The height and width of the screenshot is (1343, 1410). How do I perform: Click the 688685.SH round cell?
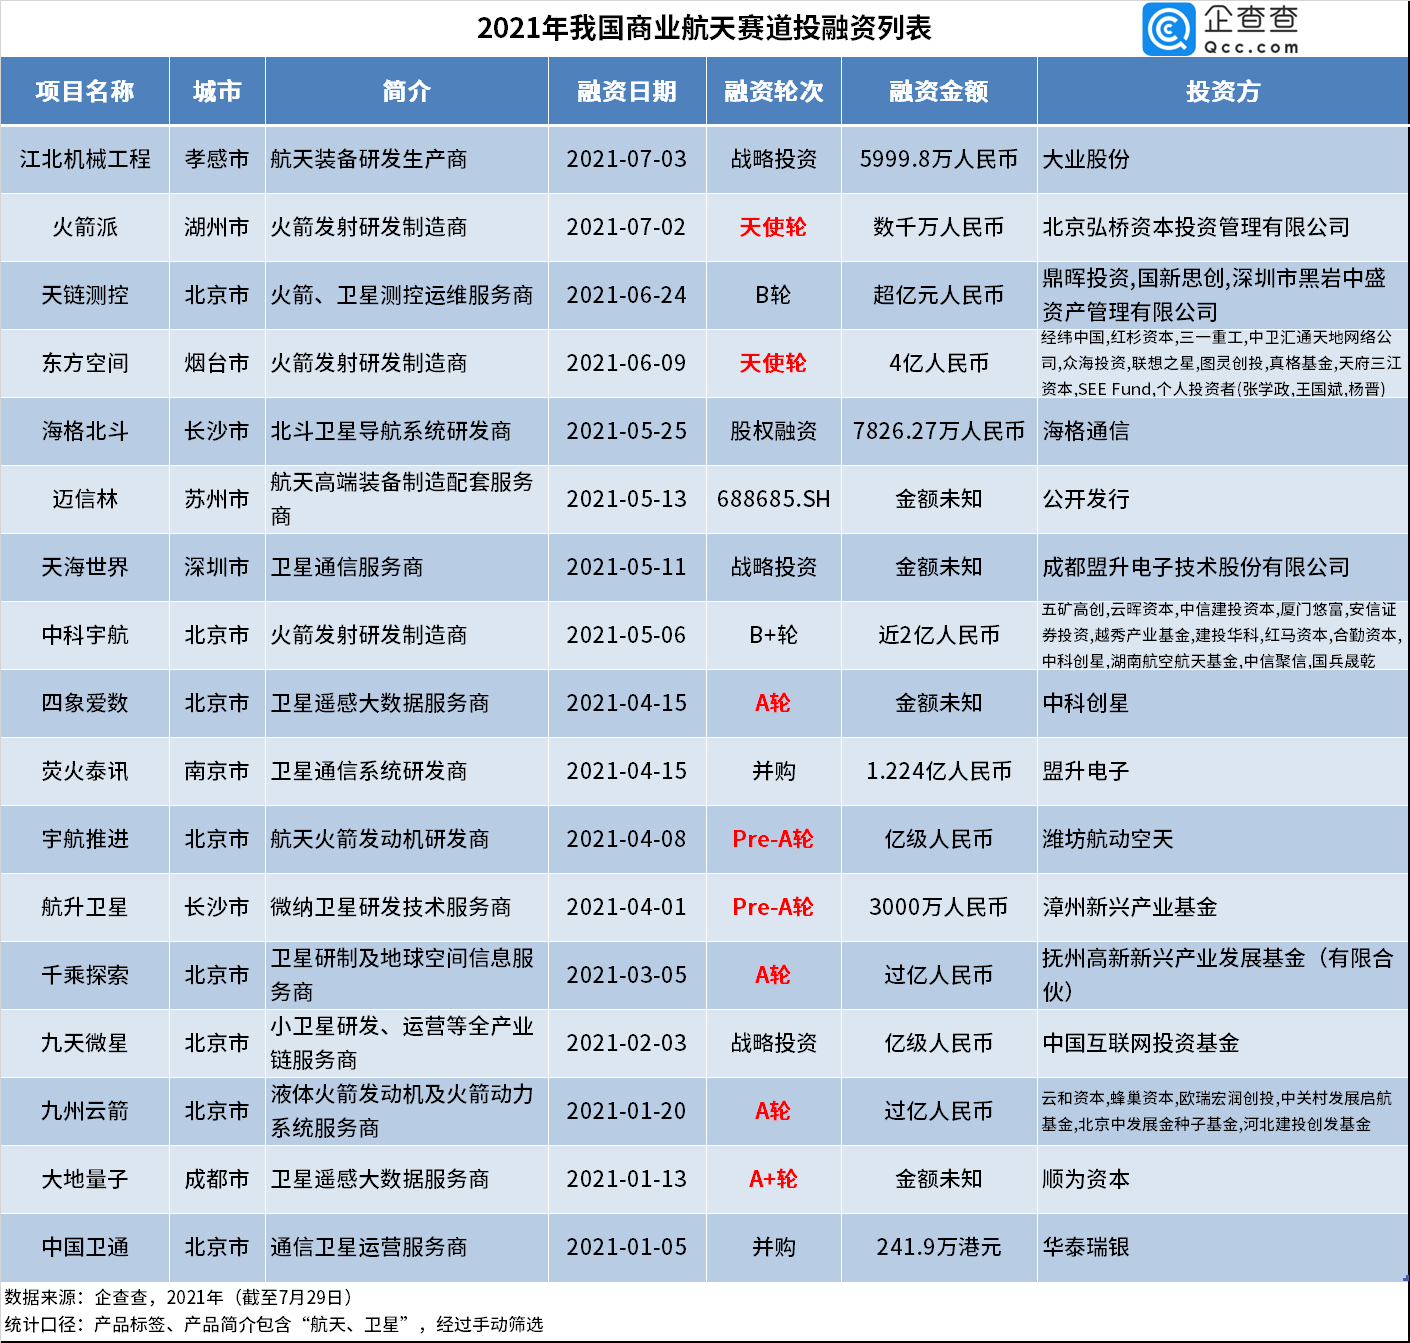(x=774, y=499)
